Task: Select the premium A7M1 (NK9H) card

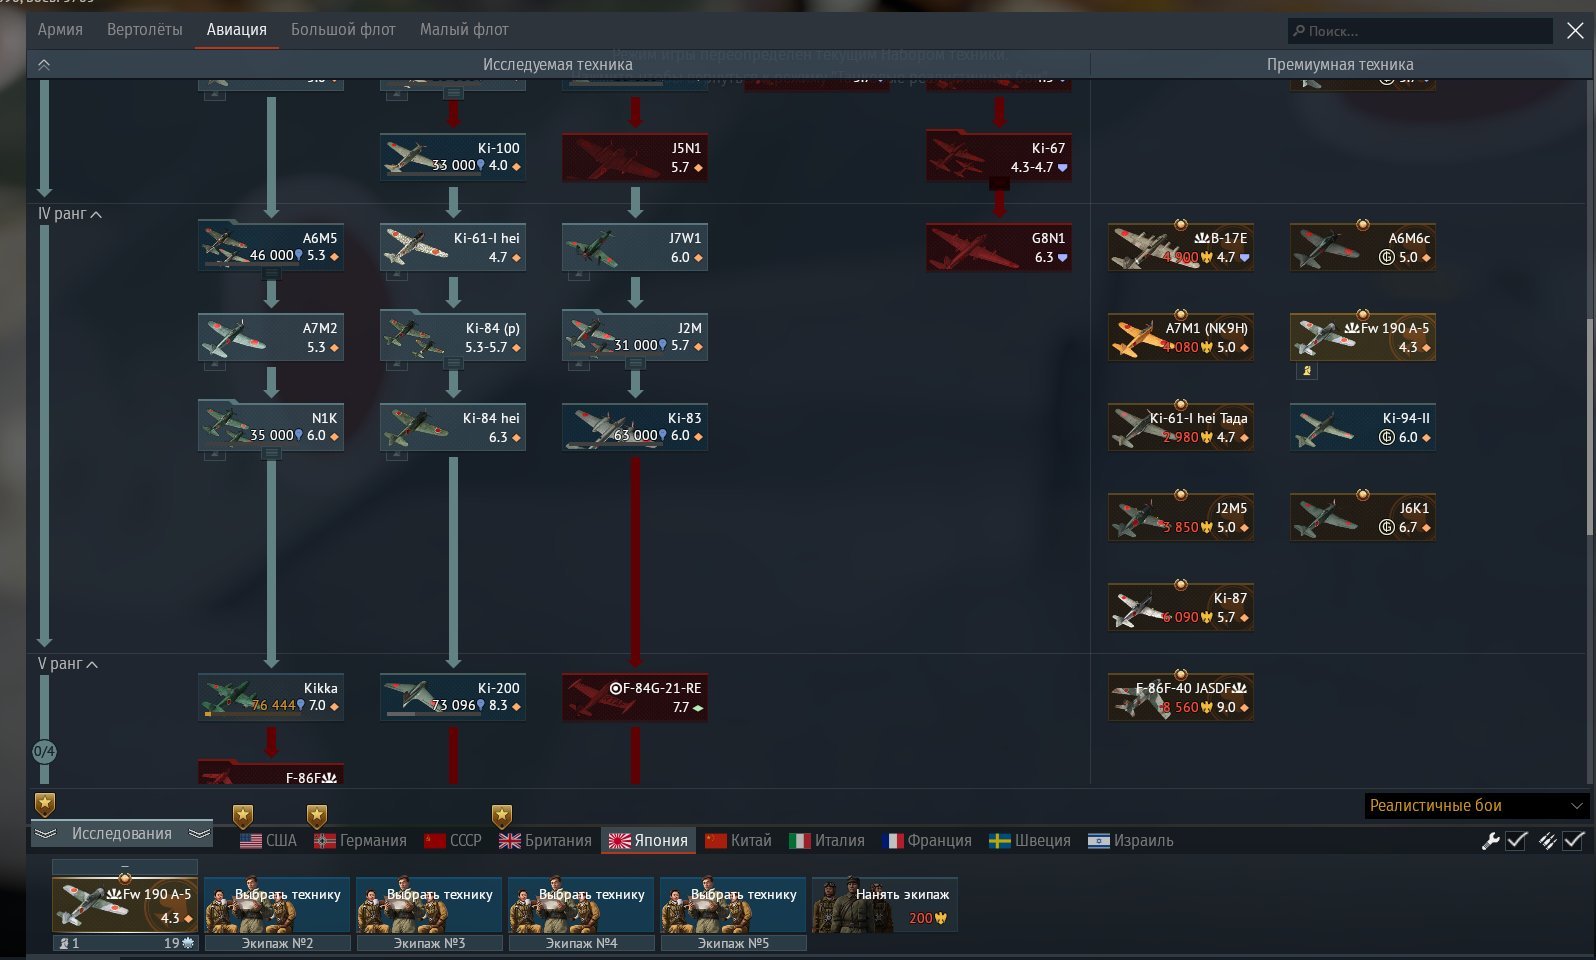Action: (x=1181, y=337)
